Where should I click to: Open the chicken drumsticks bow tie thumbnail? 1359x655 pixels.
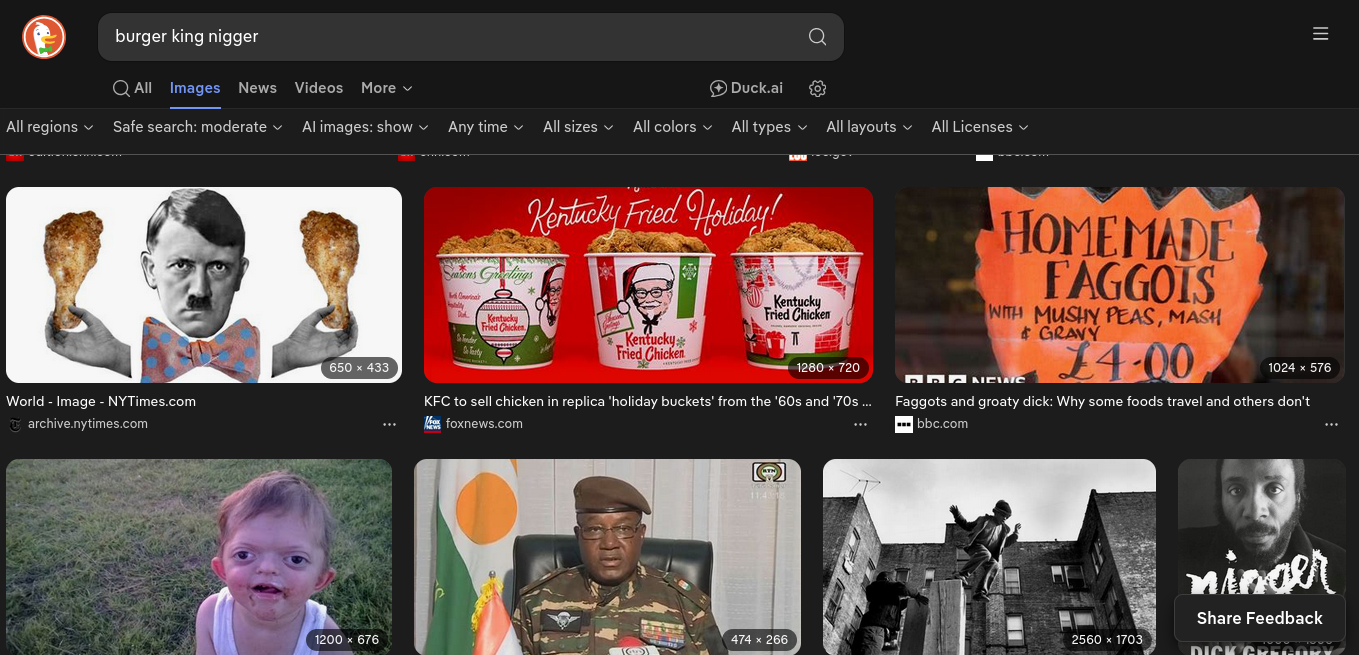(x=204, y=285)
